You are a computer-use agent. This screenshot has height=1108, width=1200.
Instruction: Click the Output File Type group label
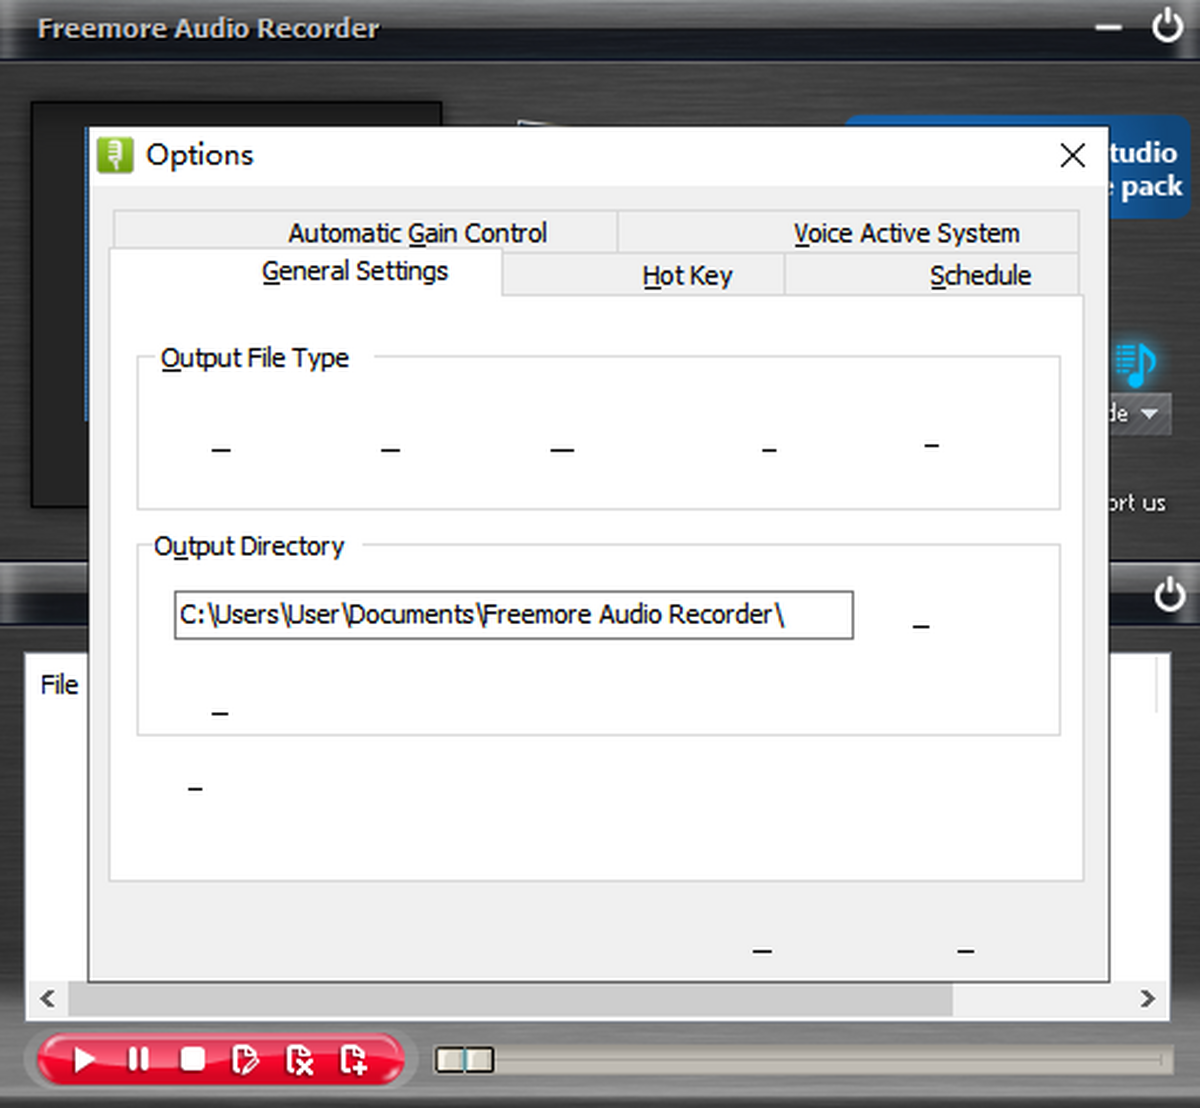255,358
